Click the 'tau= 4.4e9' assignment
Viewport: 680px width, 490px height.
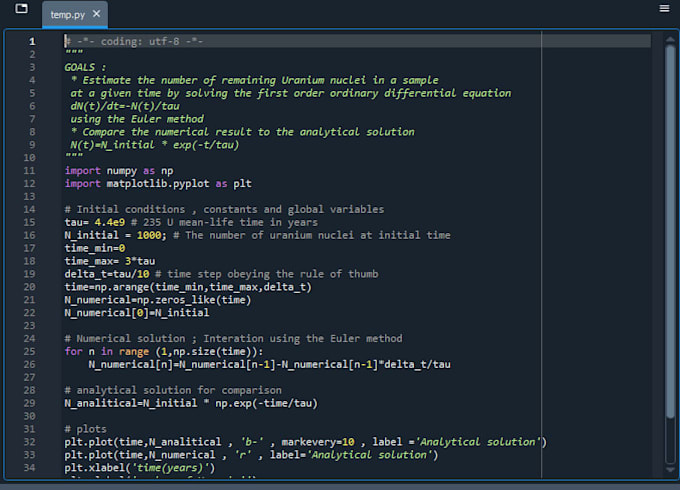coord(95,222)
